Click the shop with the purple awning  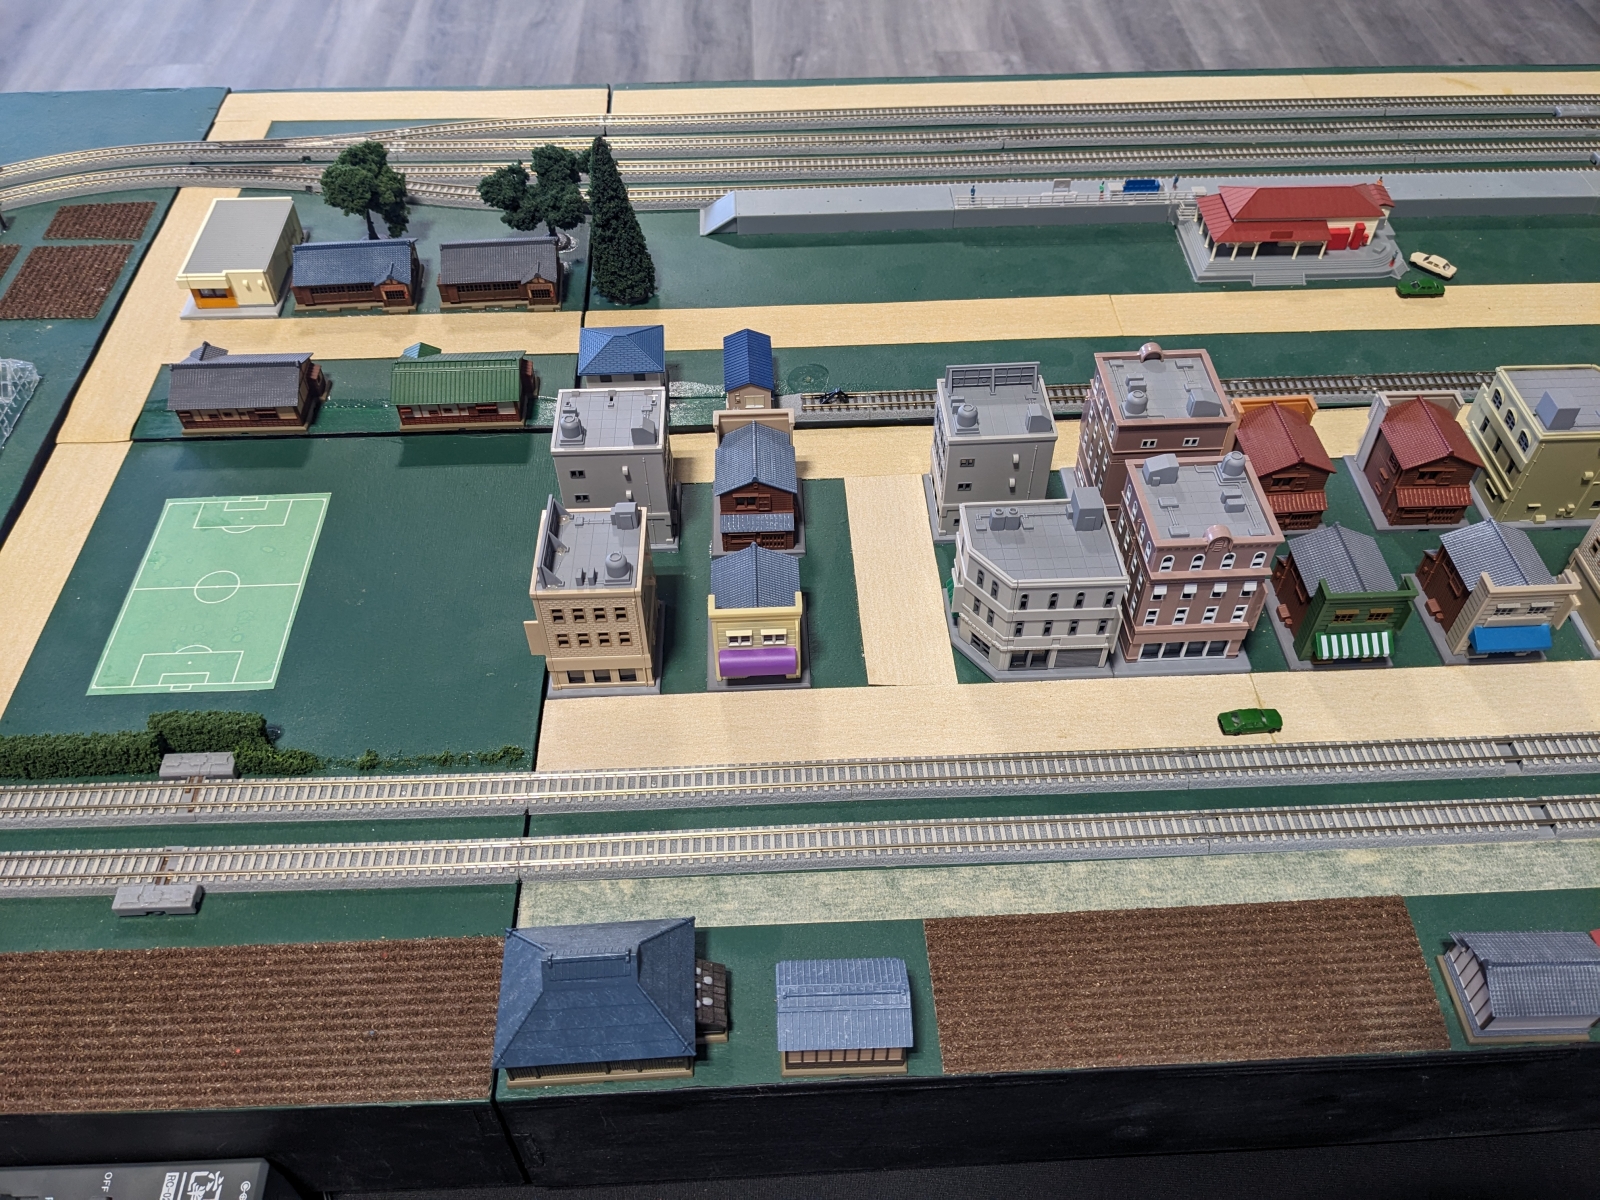[x=756, y=617]
